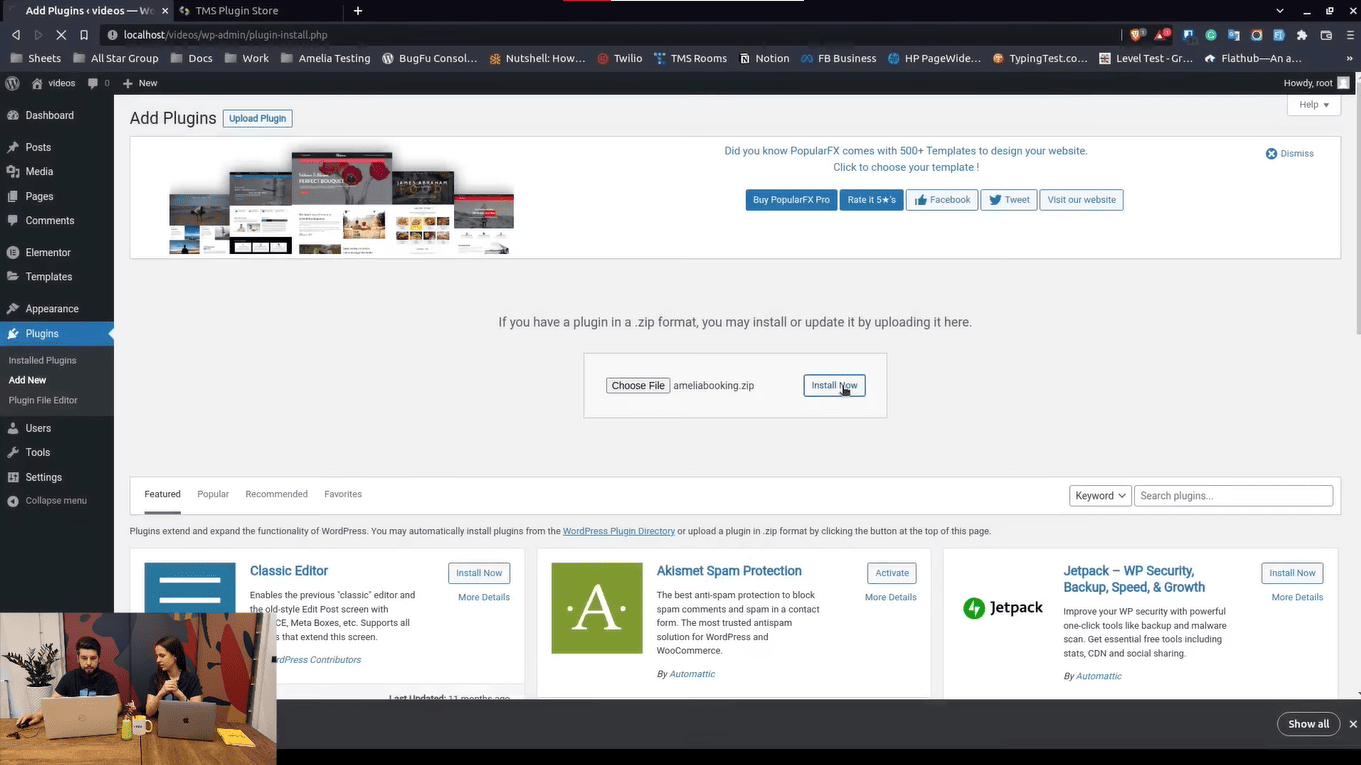
Task: Open Media in the sidebar
Action: click(39, 172)
